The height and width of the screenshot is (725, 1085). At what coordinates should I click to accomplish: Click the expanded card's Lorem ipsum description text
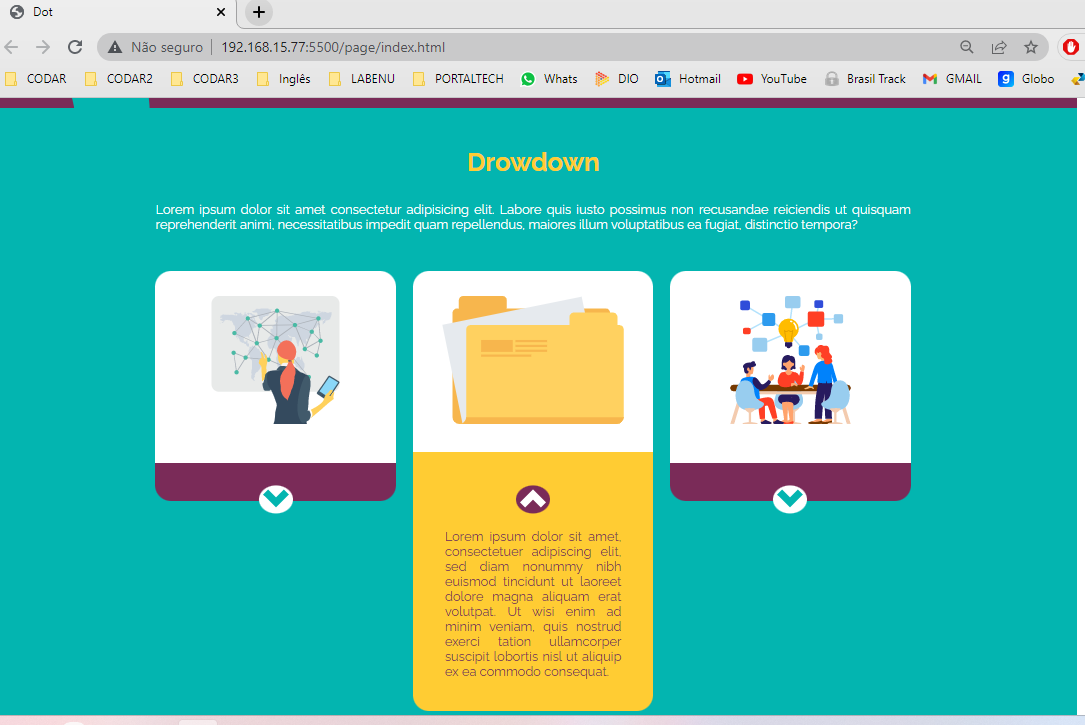click(533, 604)
